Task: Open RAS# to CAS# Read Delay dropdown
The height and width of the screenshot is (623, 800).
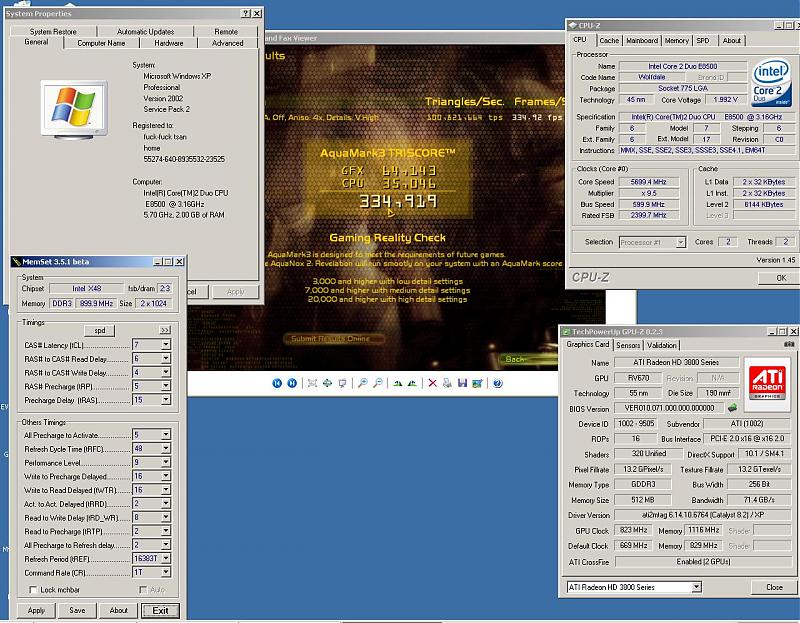Action: [166, 359]
